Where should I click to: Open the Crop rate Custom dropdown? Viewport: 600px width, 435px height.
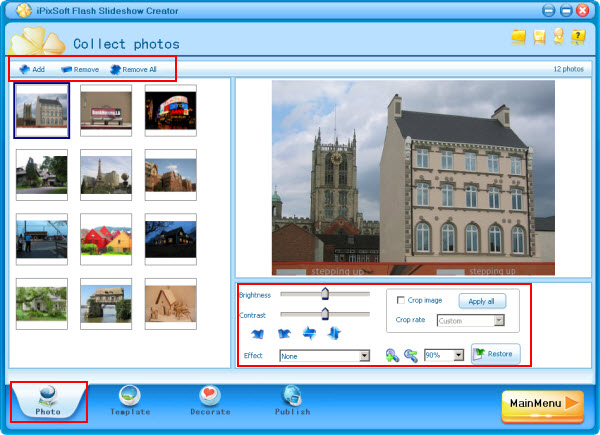pyautogui.click(x=498, y=321)
